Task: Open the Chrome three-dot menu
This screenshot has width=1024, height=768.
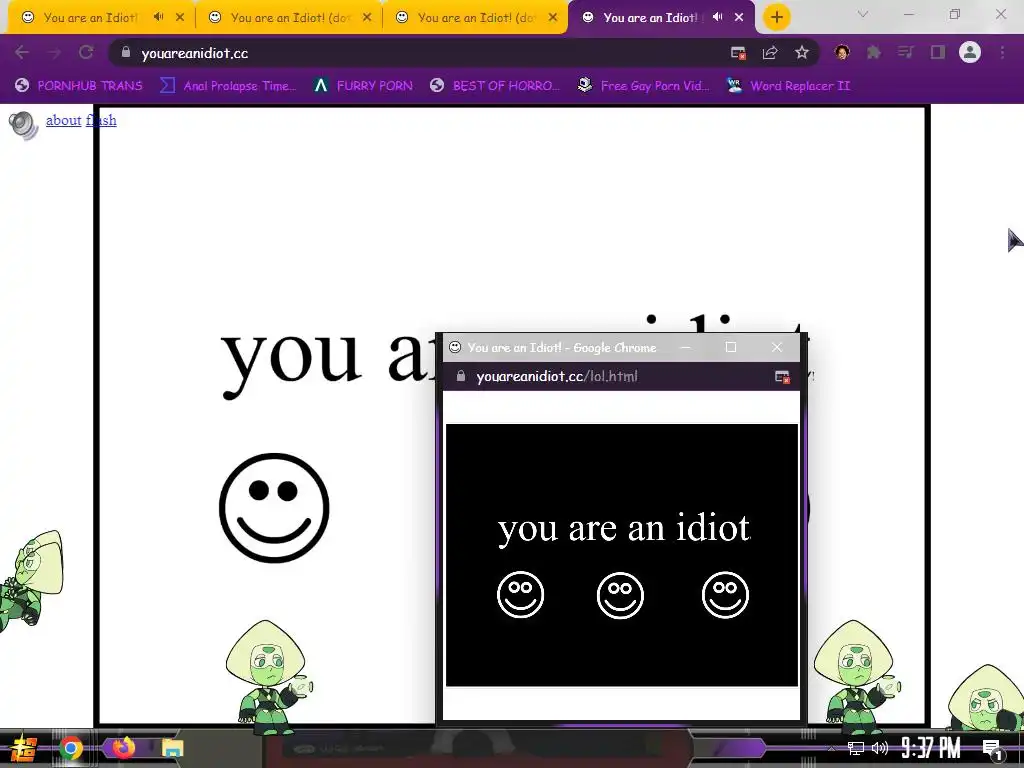Action: pos(1002,52)
